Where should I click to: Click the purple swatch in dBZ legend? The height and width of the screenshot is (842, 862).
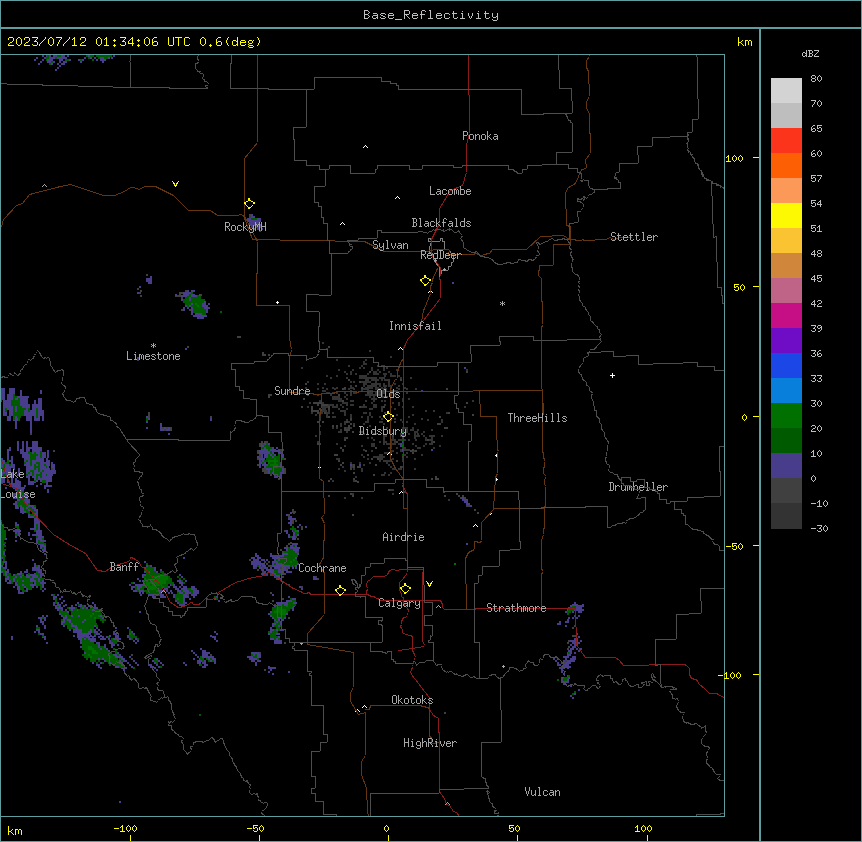point(786,340)
